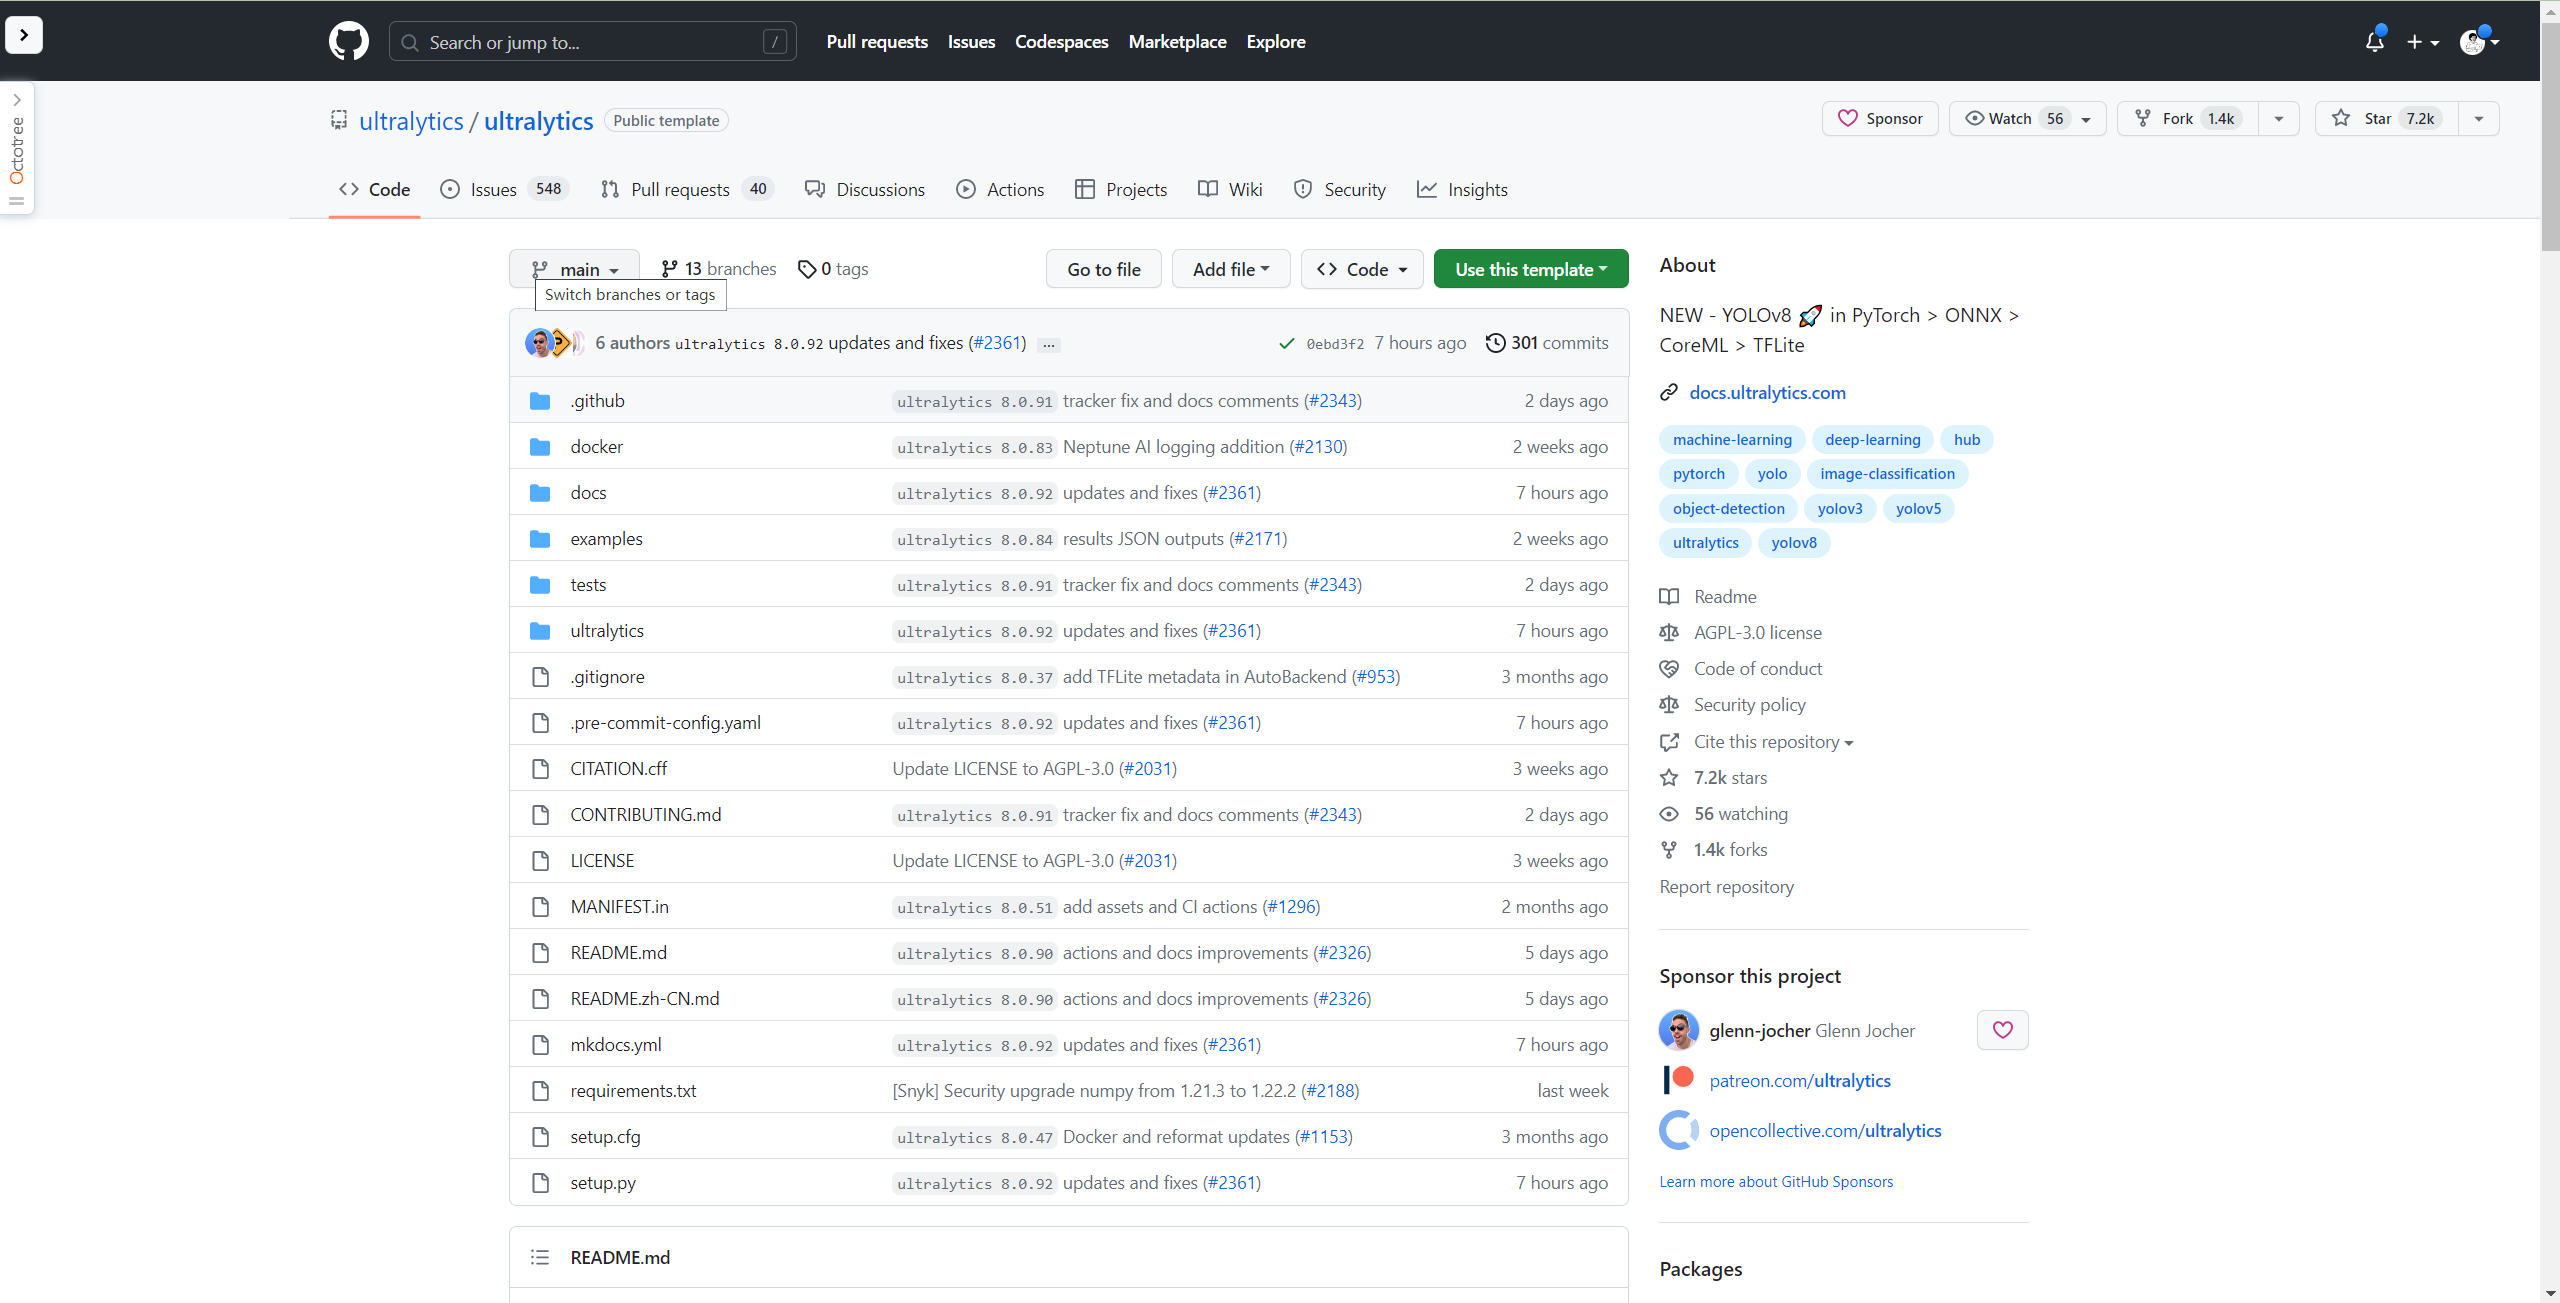
Task: Click the Sponsor heart button
Action: (1880, 119)
